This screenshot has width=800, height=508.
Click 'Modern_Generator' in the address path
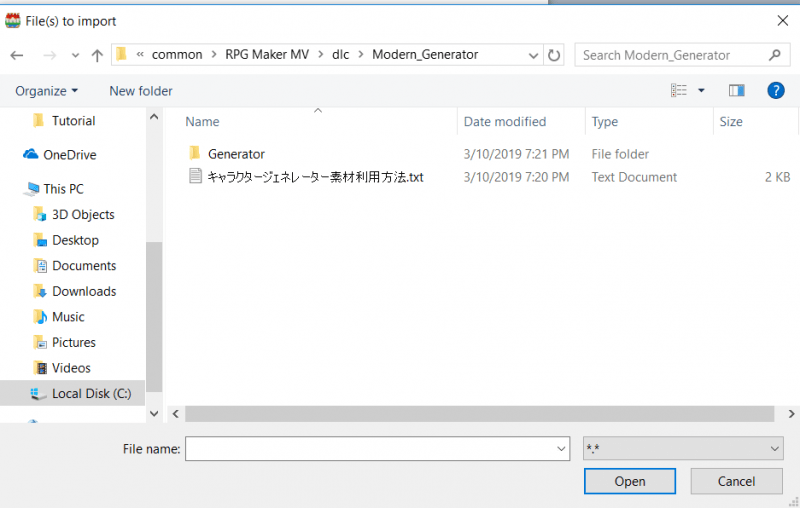coord(425,55)
